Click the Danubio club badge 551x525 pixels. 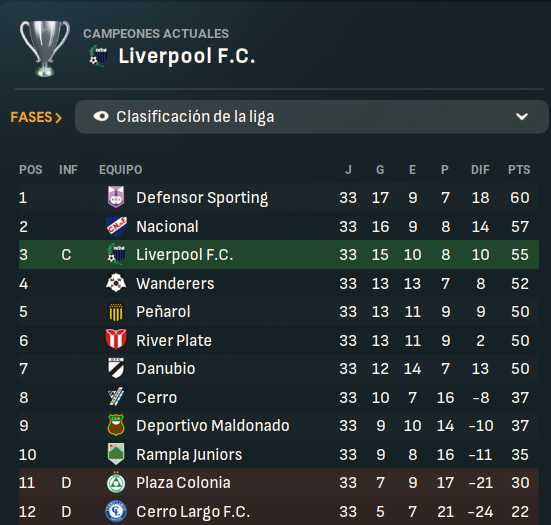(x=116, y=368)
